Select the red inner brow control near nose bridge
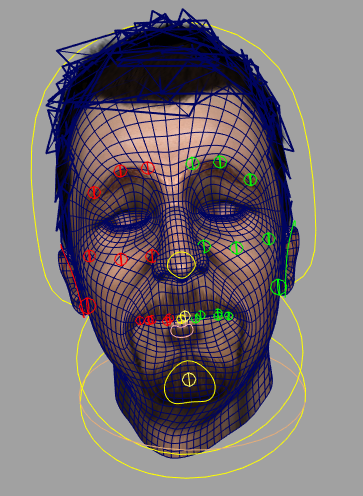This screenshot has height=496, width=363. (x=148, y=168)
